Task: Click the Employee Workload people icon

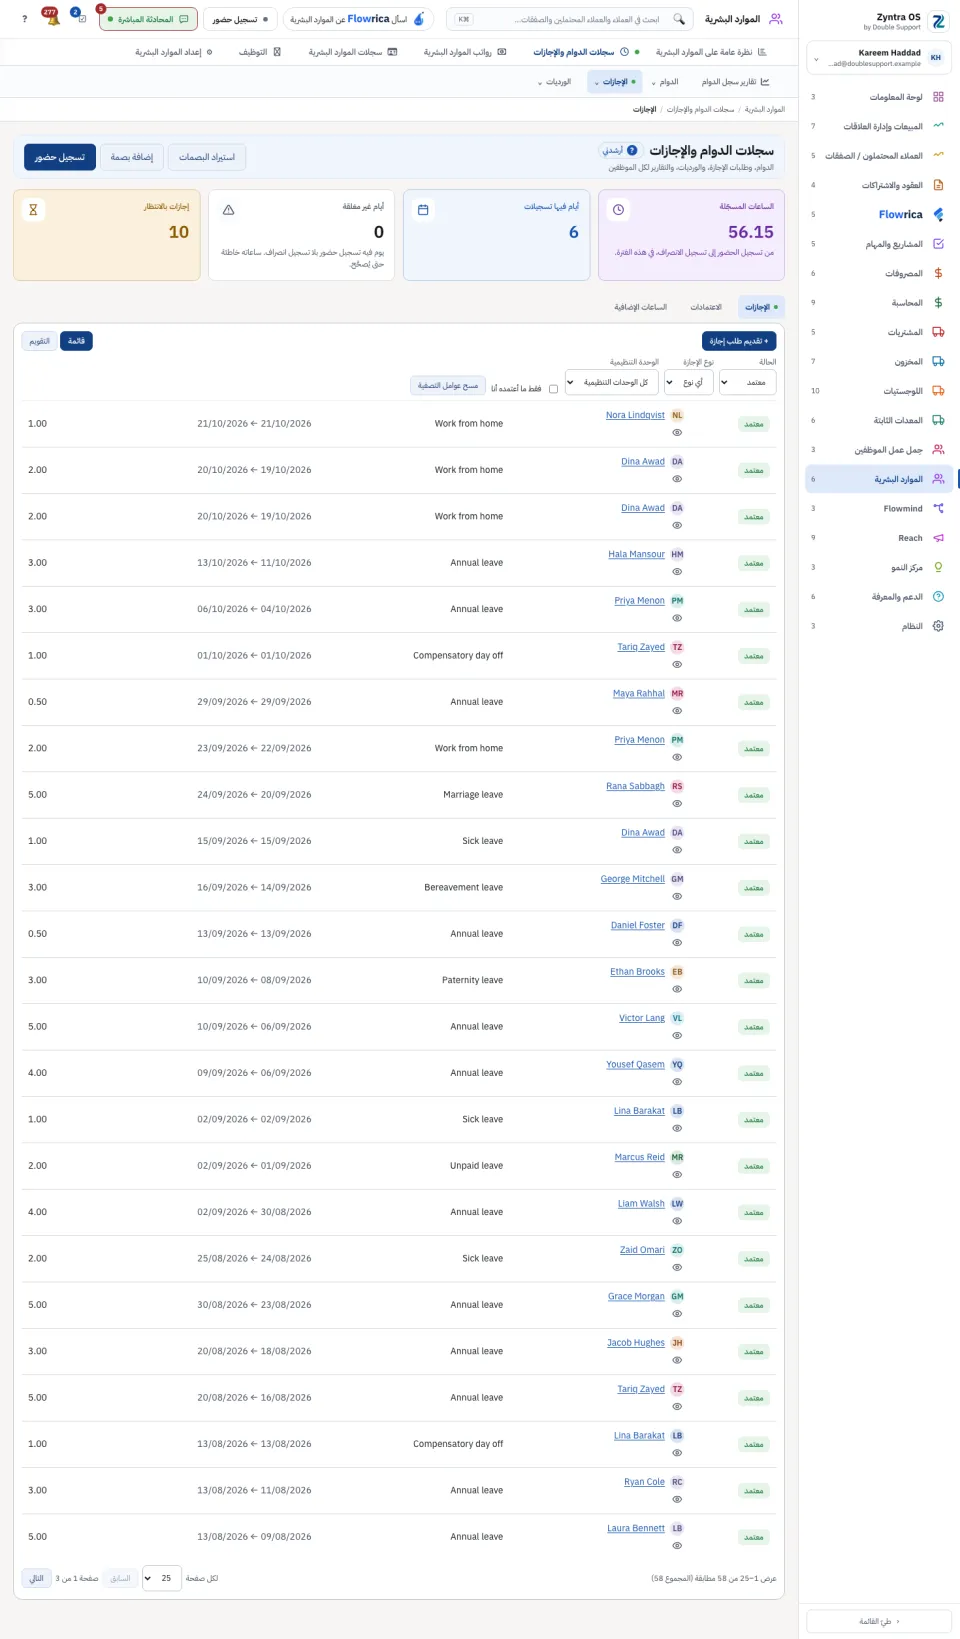Action: pos(938,449)
